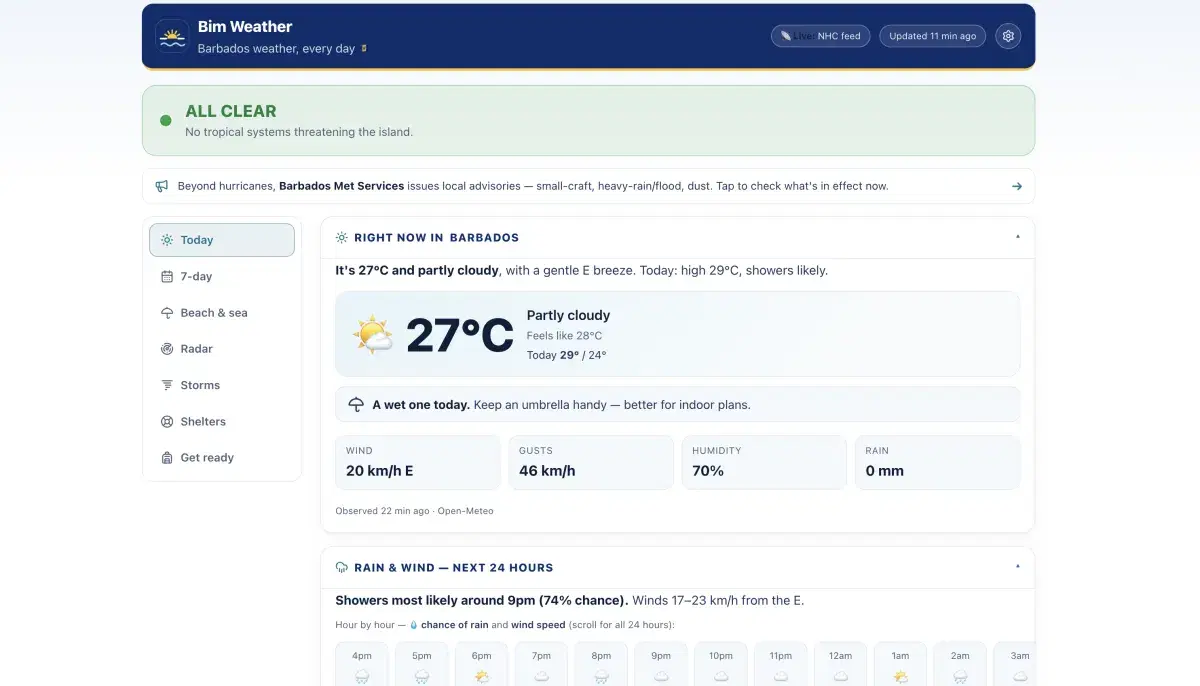Select the 11pm hourly card
This screenshot has height=686, width=1200.
click(x=781, y=664)
